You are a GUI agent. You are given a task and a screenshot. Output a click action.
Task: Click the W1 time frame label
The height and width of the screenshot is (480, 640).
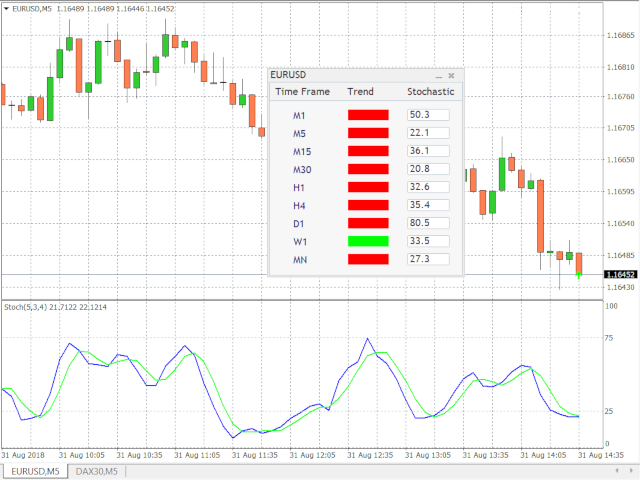click(300, 242)
